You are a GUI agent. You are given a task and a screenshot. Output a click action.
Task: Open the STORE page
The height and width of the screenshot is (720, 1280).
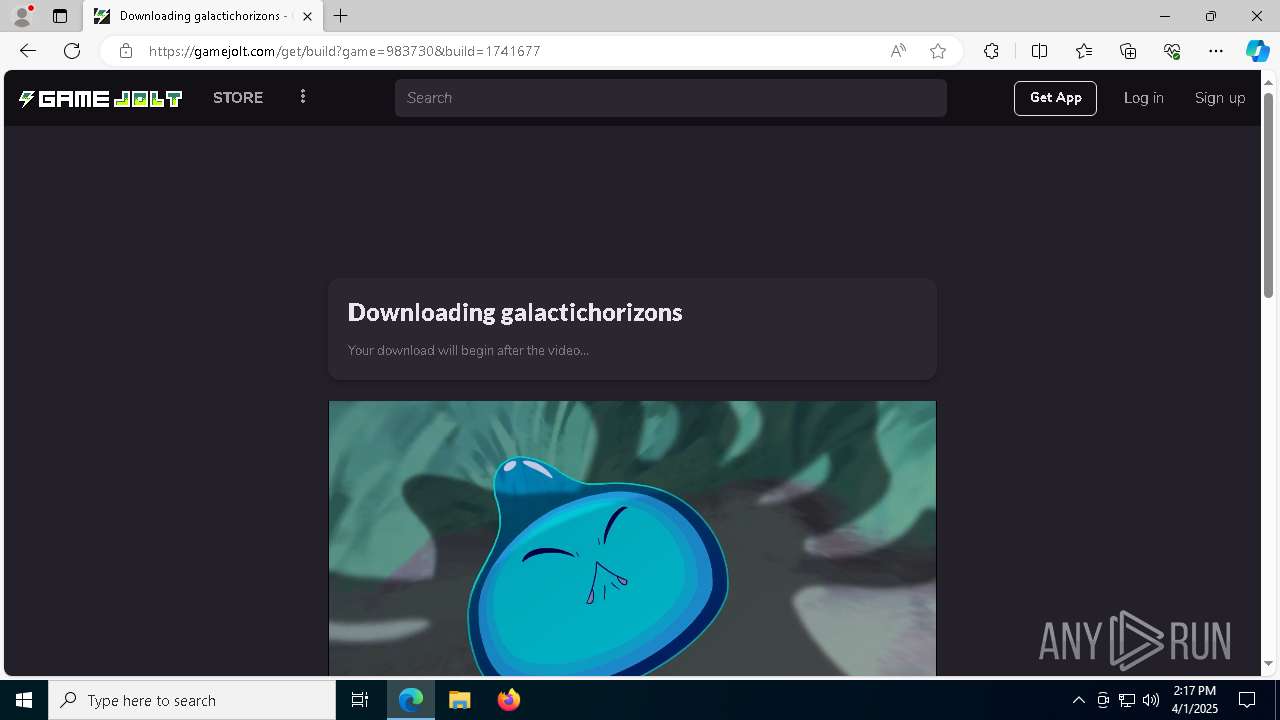238,98
